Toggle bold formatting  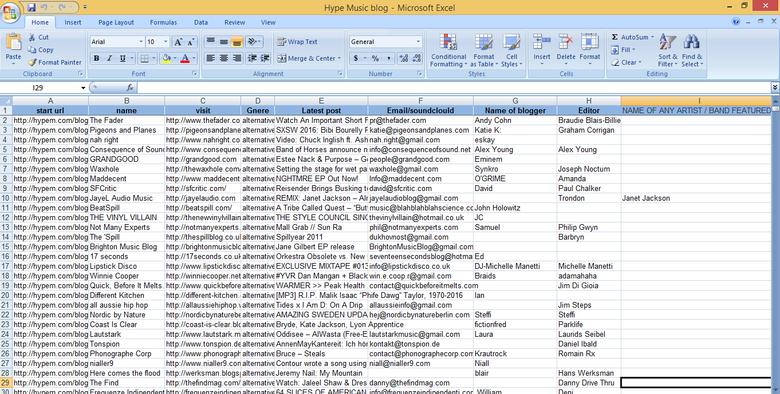(x=97, y=59)
